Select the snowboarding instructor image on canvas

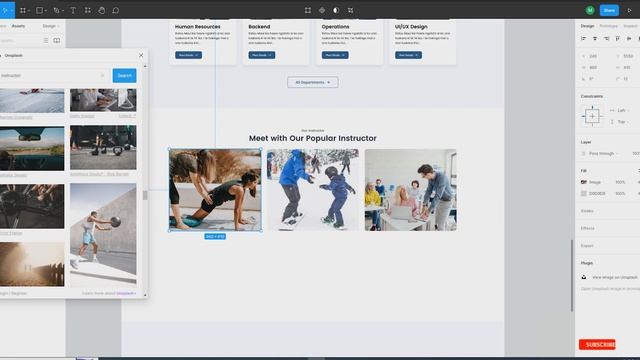tap(313, 190)
